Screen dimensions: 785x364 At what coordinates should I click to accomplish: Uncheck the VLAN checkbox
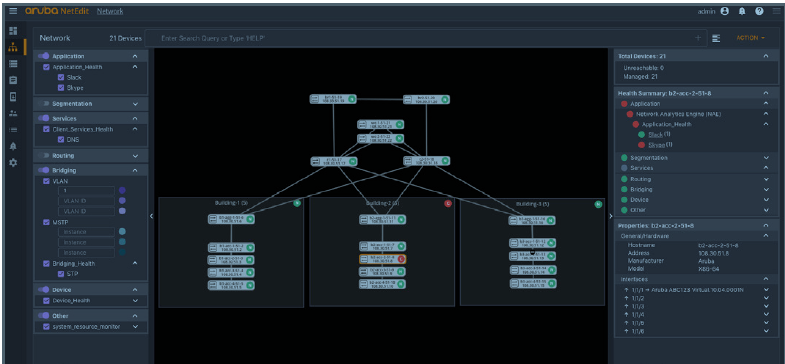[47, 181]
